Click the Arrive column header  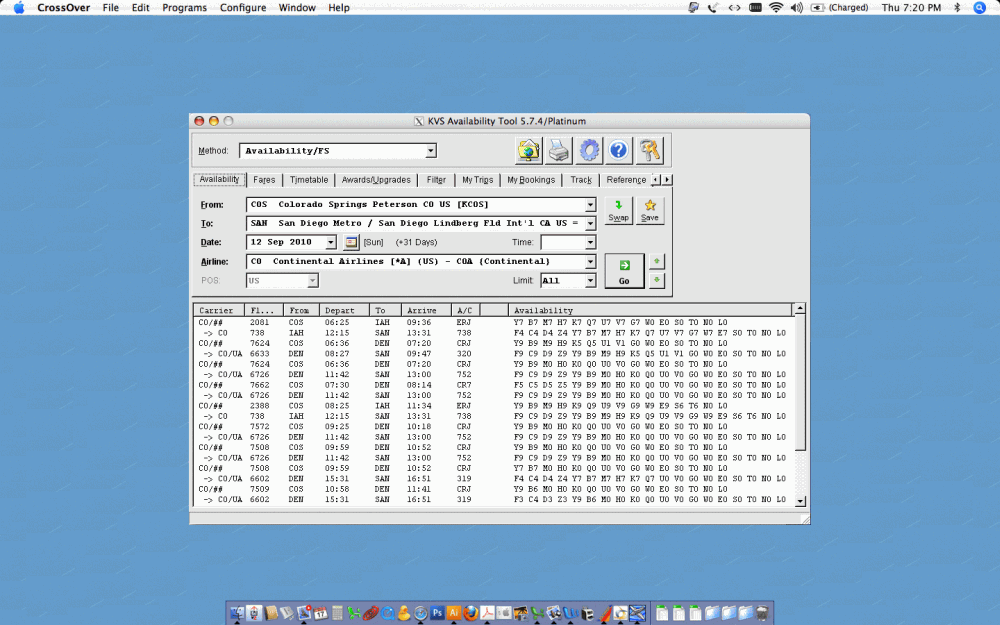pyautogui.click(x=426, y=311)
